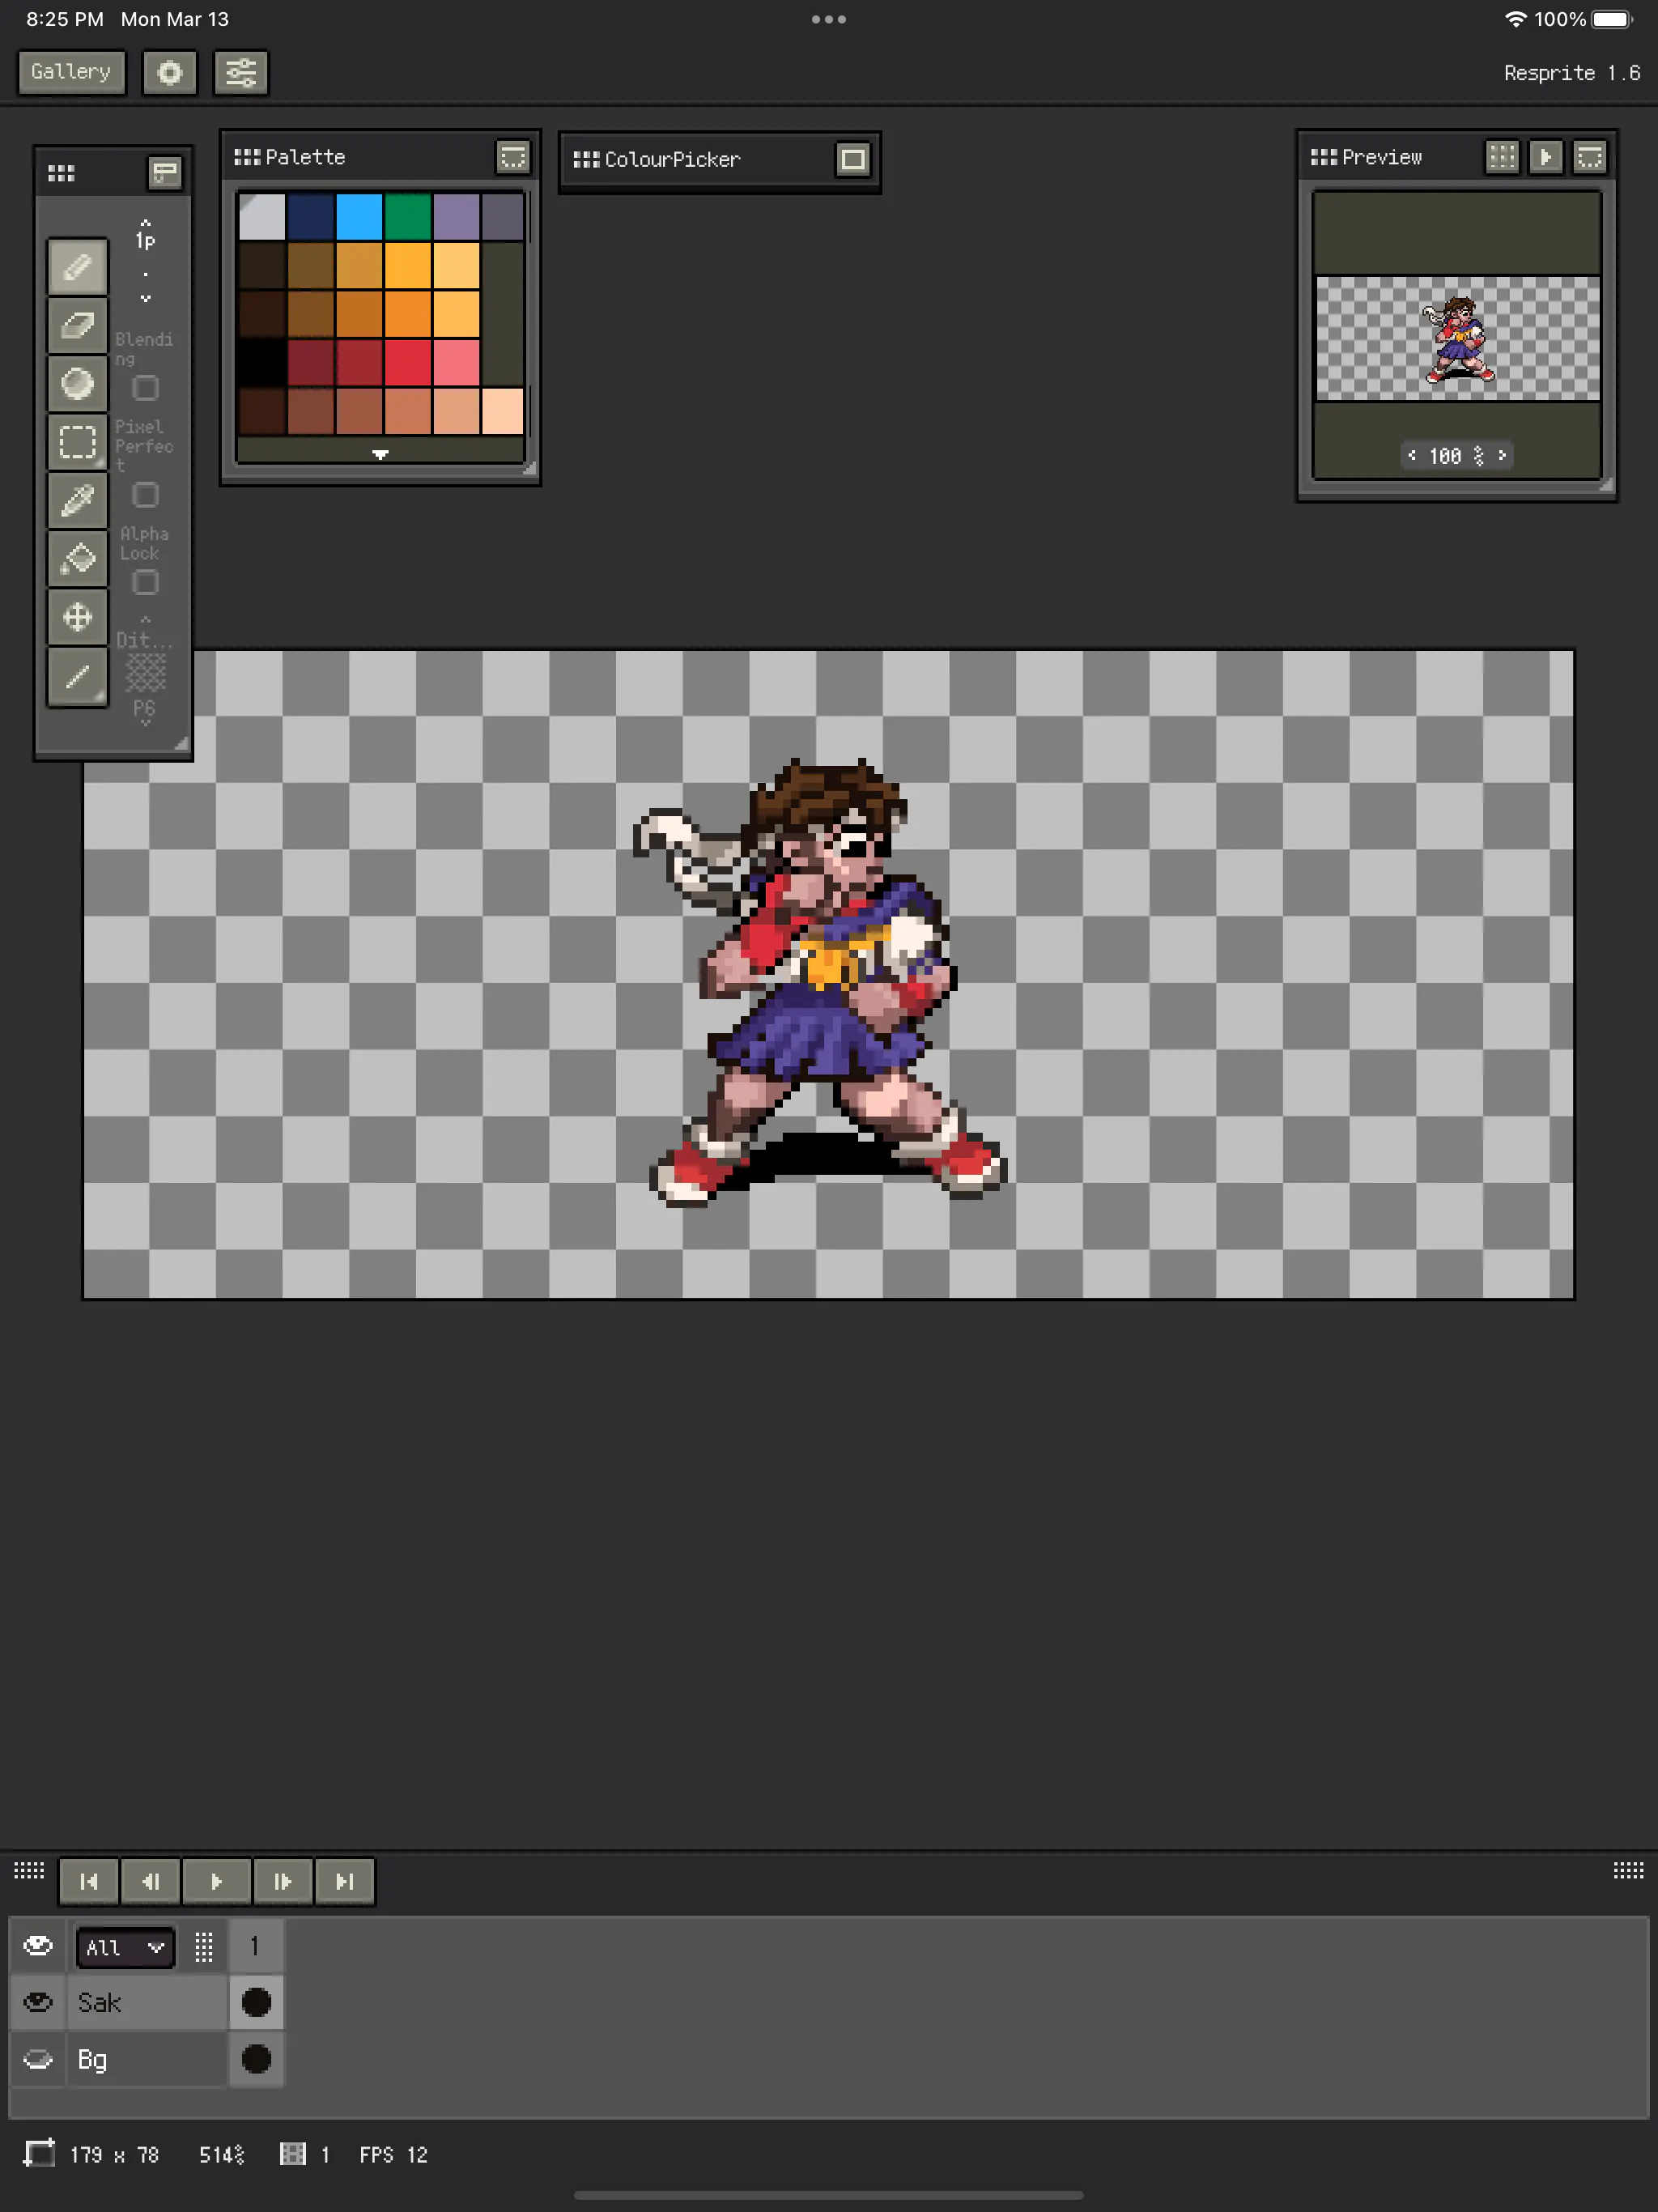Jump to the last frame

coord(345,1881)
